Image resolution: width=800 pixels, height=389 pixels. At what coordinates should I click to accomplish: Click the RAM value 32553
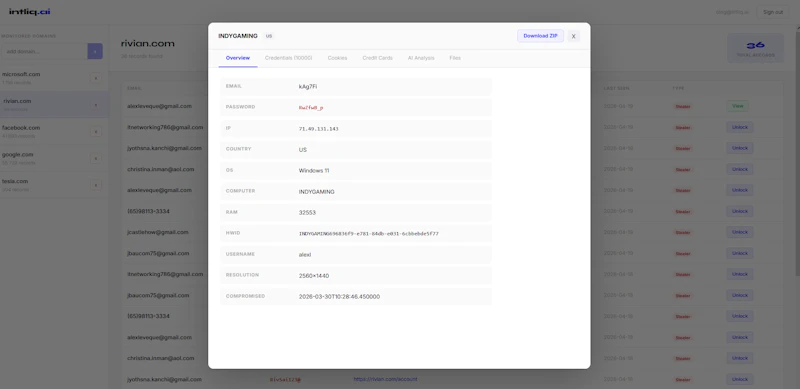coord(307,212)
